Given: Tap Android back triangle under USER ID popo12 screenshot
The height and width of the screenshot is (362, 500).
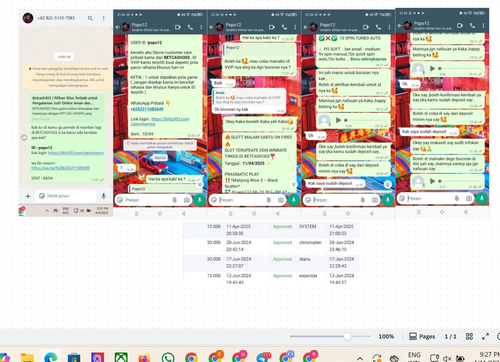Looking at the screenshot, I should pyautogui.click(x=183, y=213).
